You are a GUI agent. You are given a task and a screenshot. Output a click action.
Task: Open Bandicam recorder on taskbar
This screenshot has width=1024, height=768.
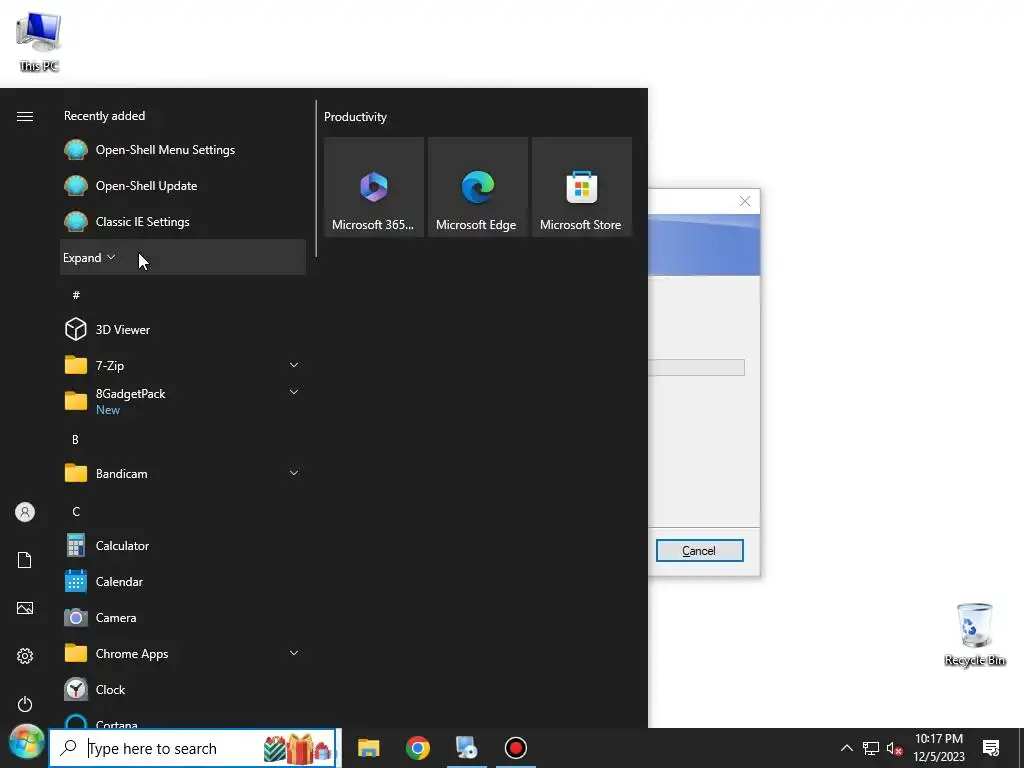516,748
